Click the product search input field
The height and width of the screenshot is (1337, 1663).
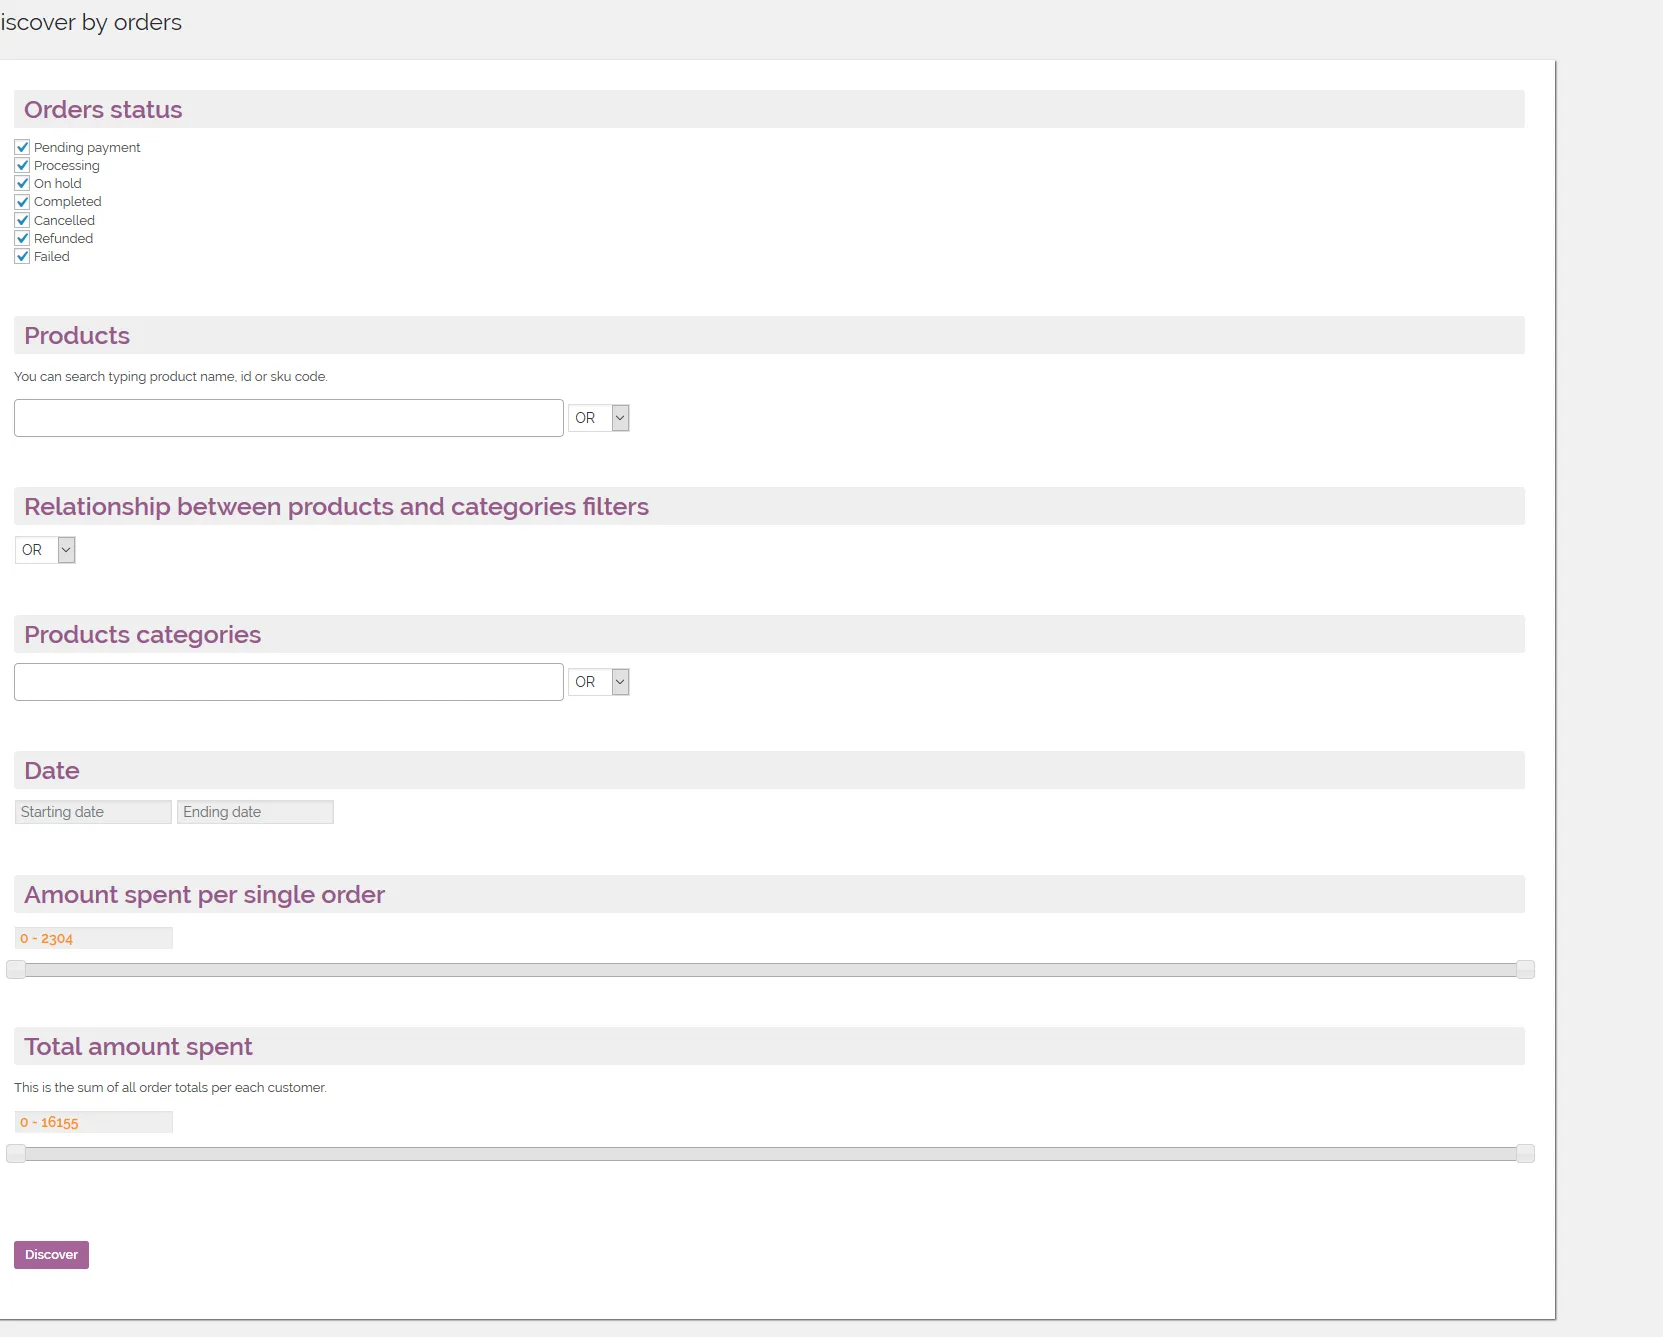[288, 418]
